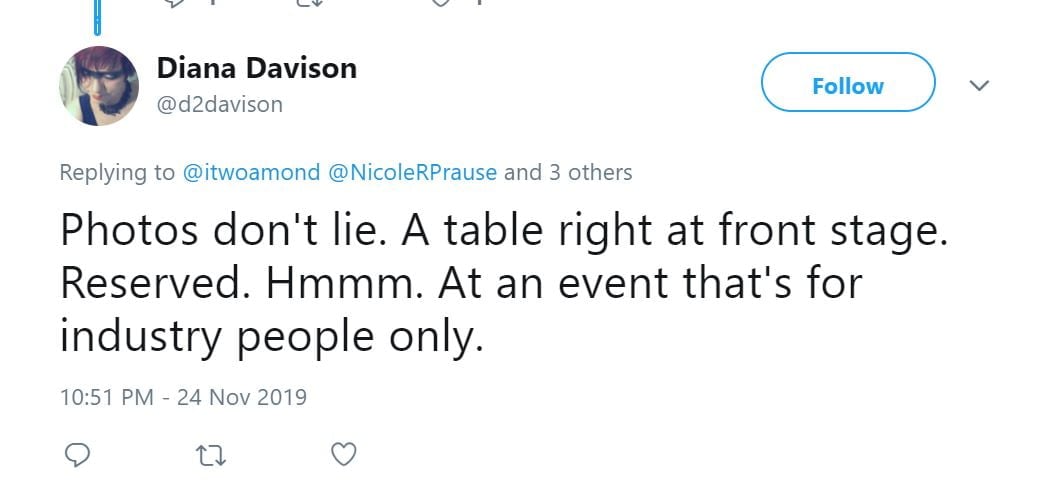Open the @NicoleRPrause mention link
The height and width of the screenshot is (483, 1042).
(412, 172)
